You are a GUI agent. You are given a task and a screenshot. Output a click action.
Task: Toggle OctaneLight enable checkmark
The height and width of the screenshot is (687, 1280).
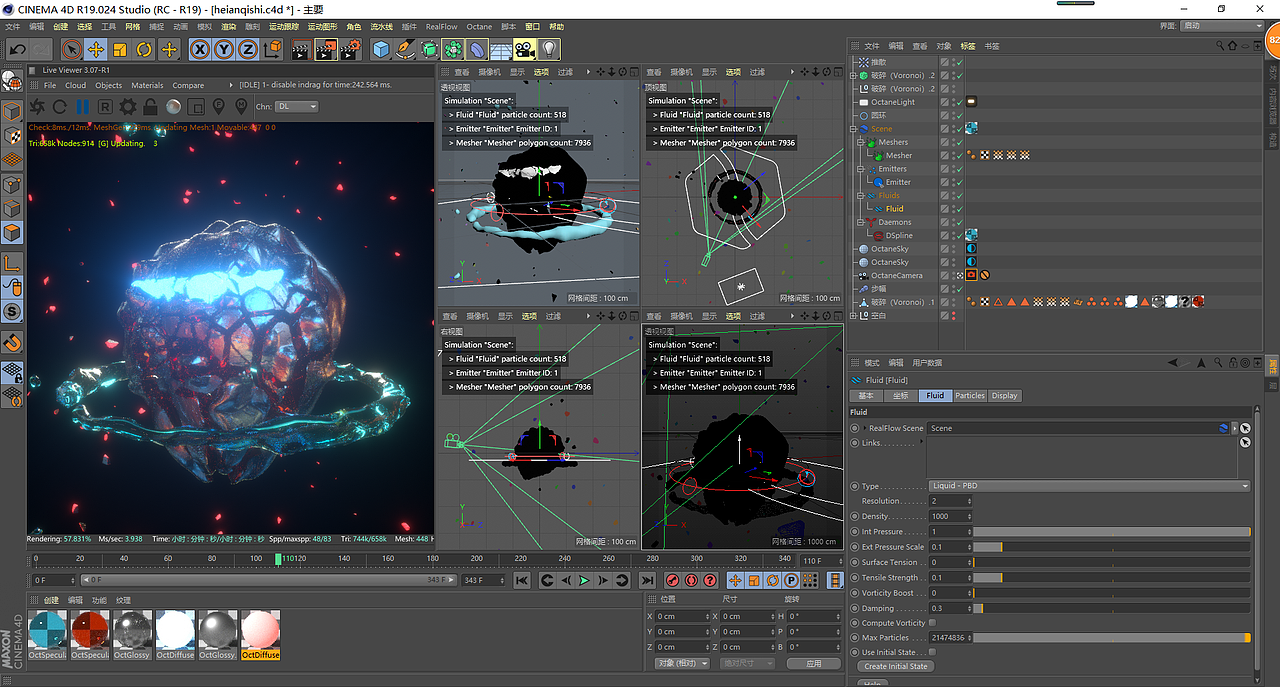(x=958, y=102)
